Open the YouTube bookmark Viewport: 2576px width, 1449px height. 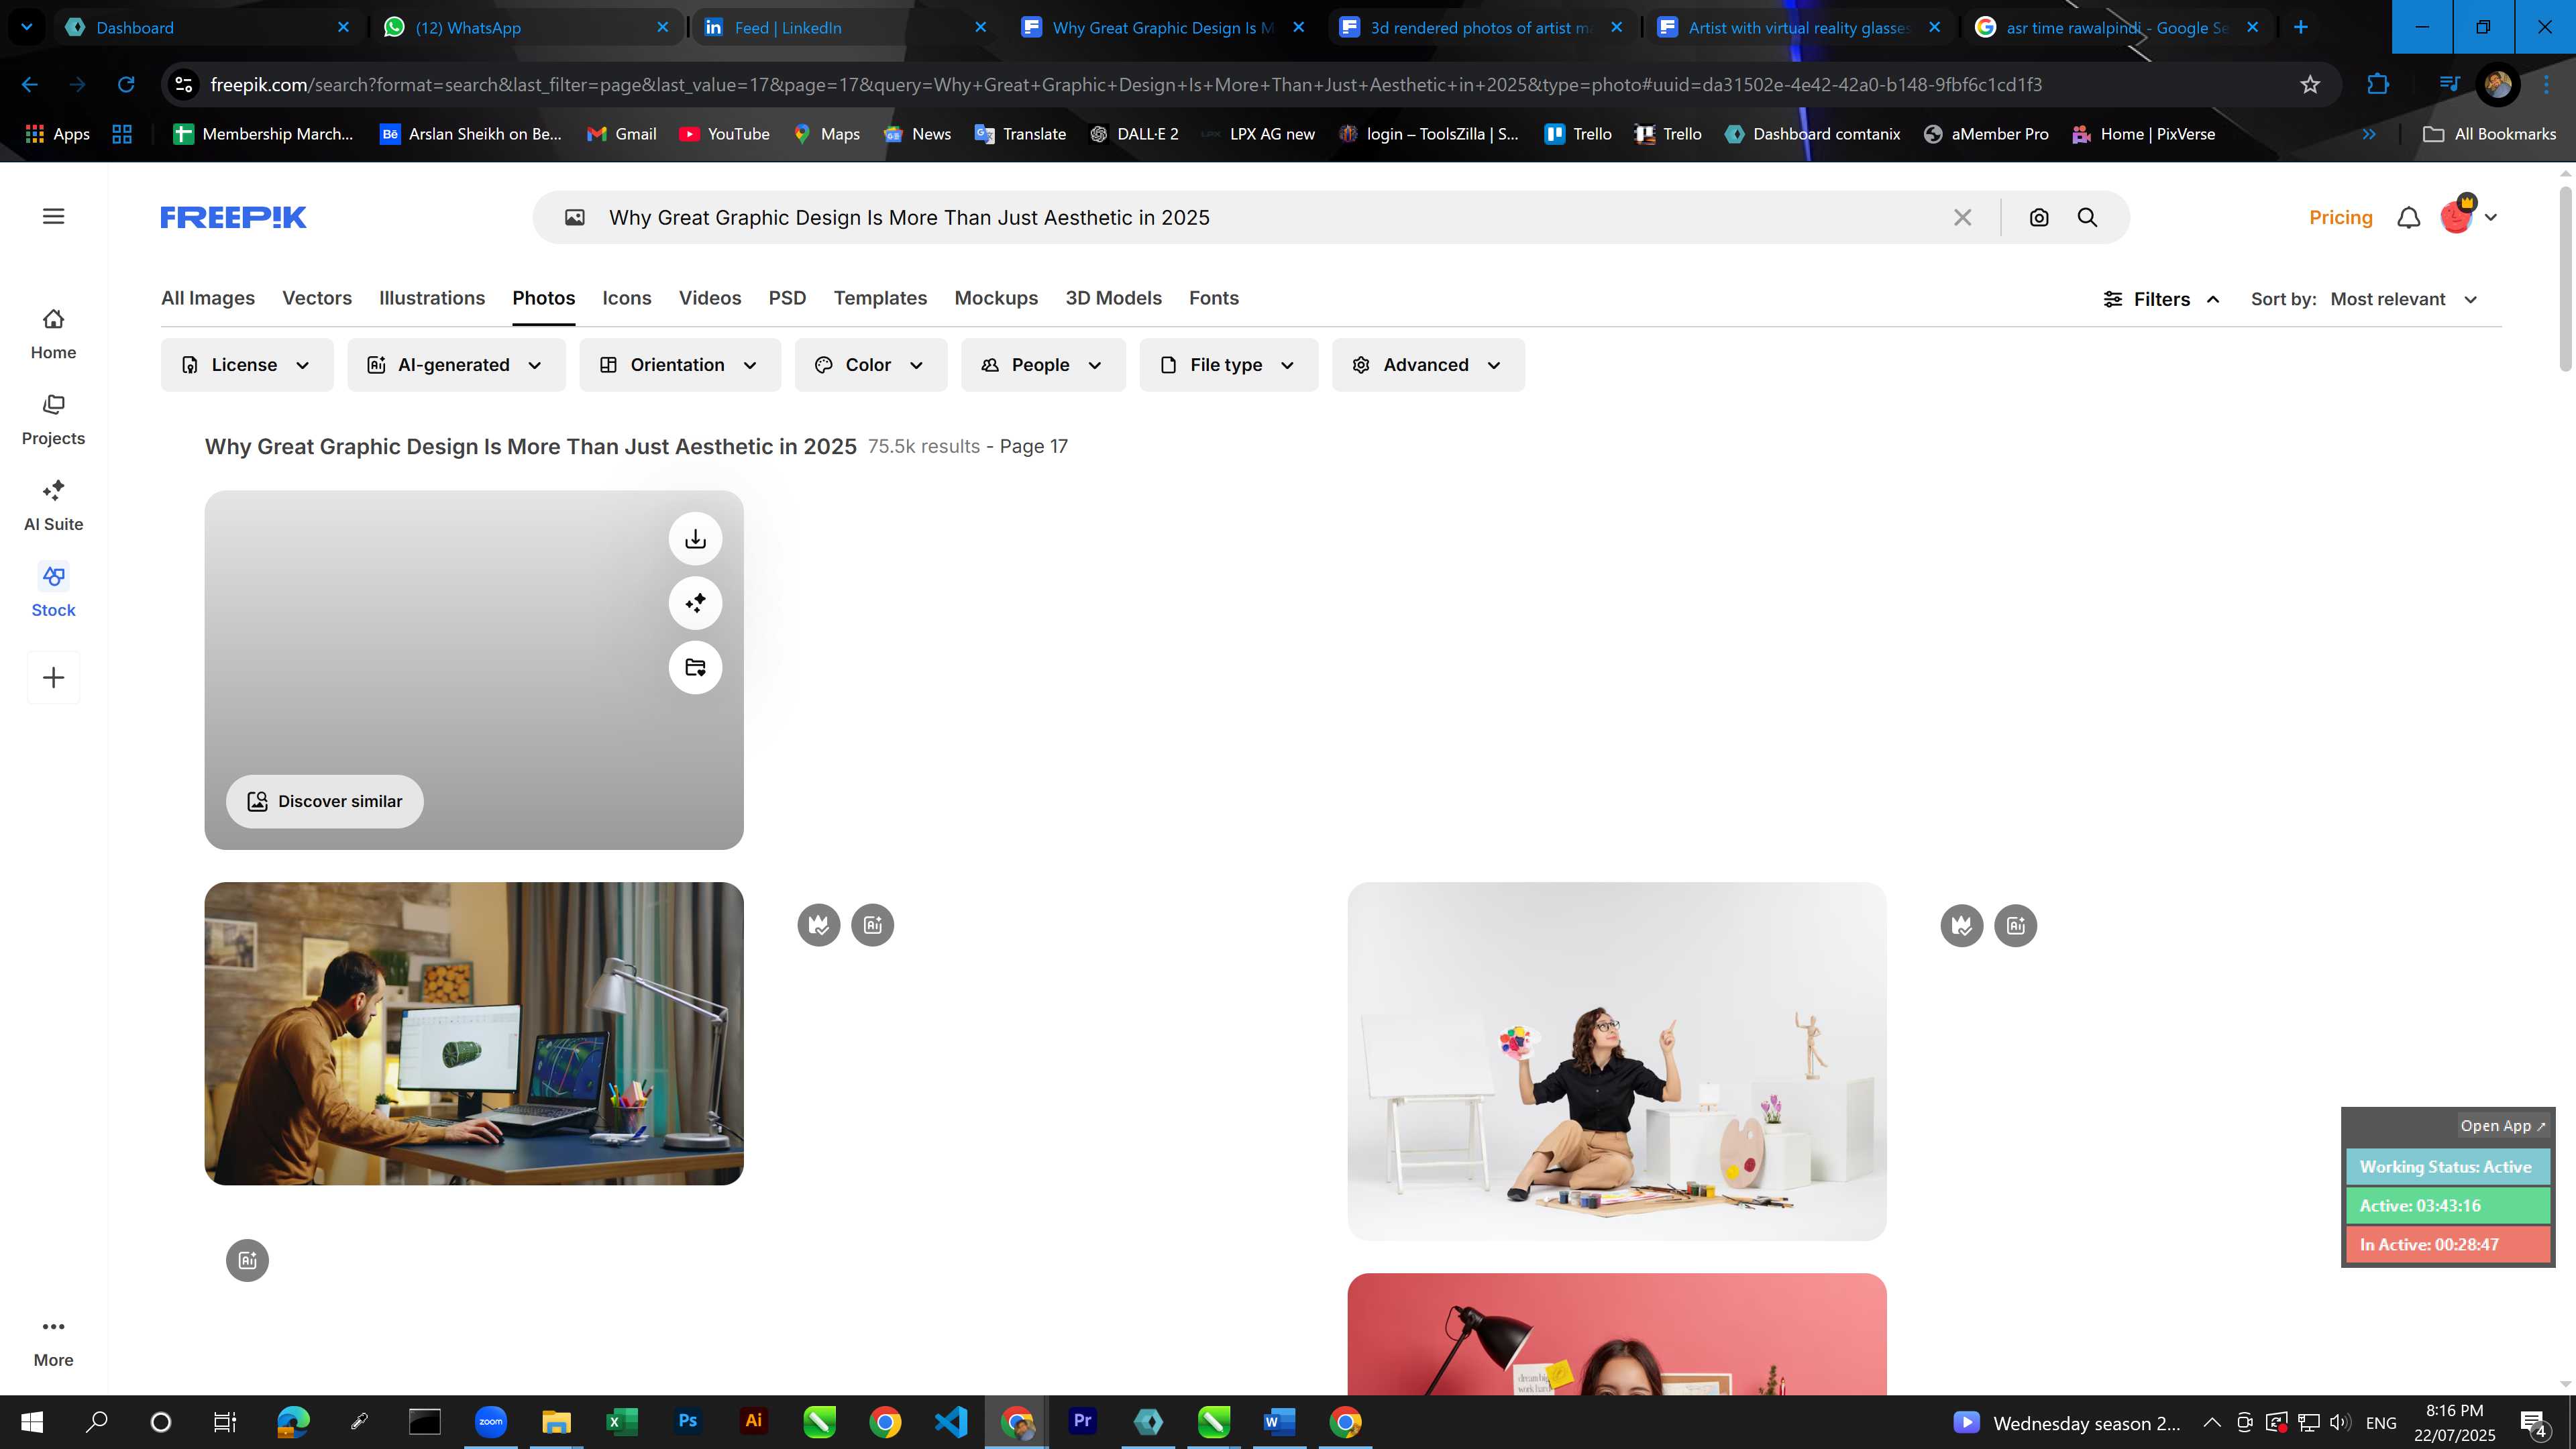click(x=724, y=134)
